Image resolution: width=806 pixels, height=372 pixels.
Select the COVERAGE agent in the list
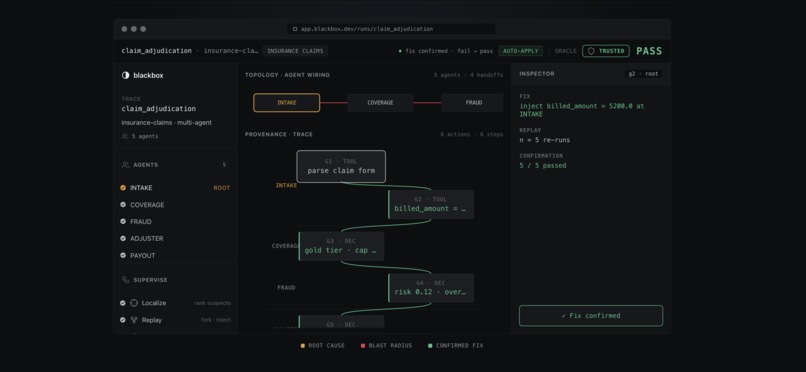coord(175,204)
